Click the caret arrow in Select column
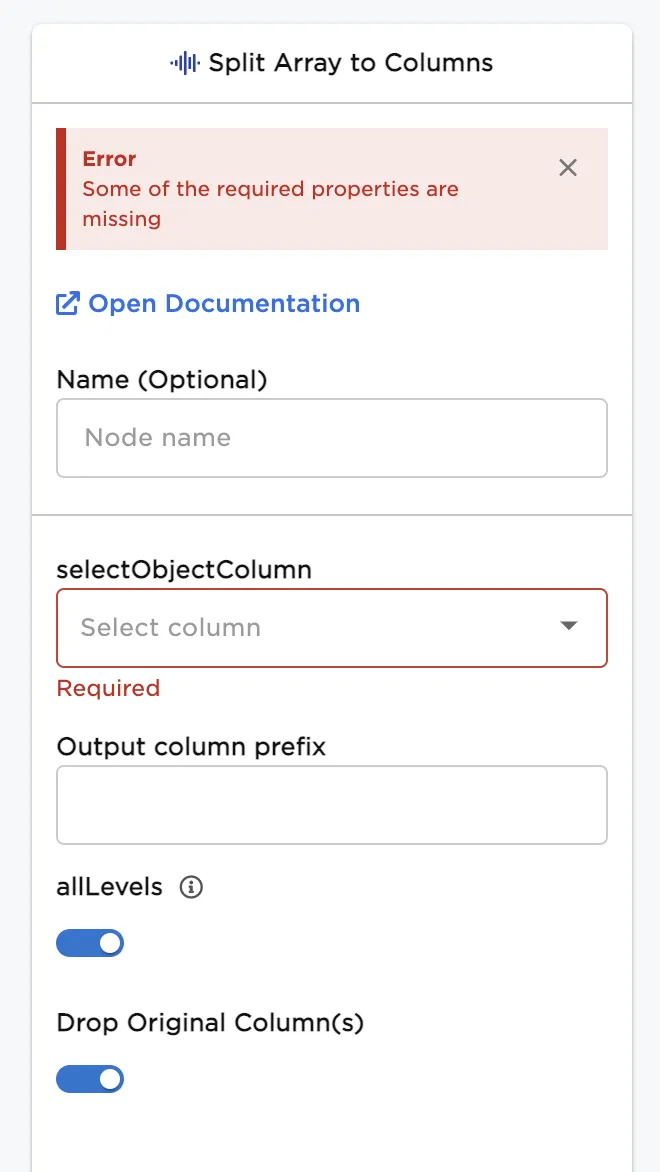Screen dimensions: 660x1172 tap(569, 626)
